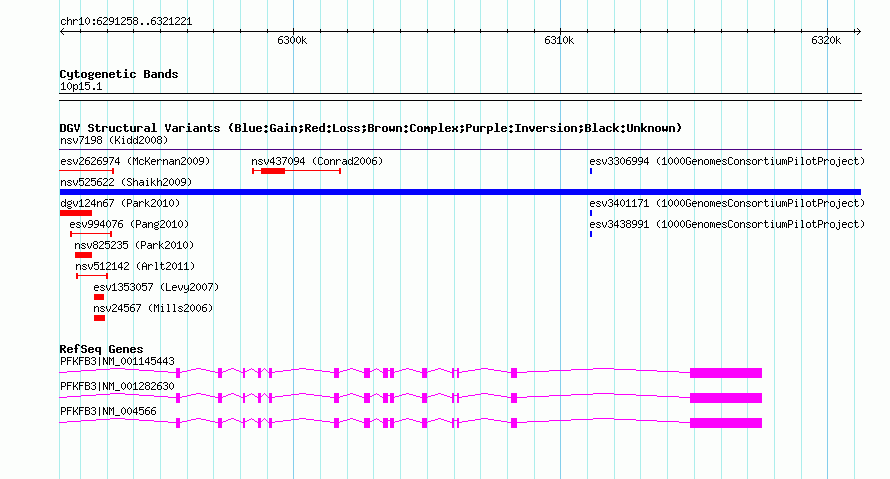This screenshot has width=890, height=479.
Task: Open variant esv3401171 label
Action: click(x=727, y=203)
